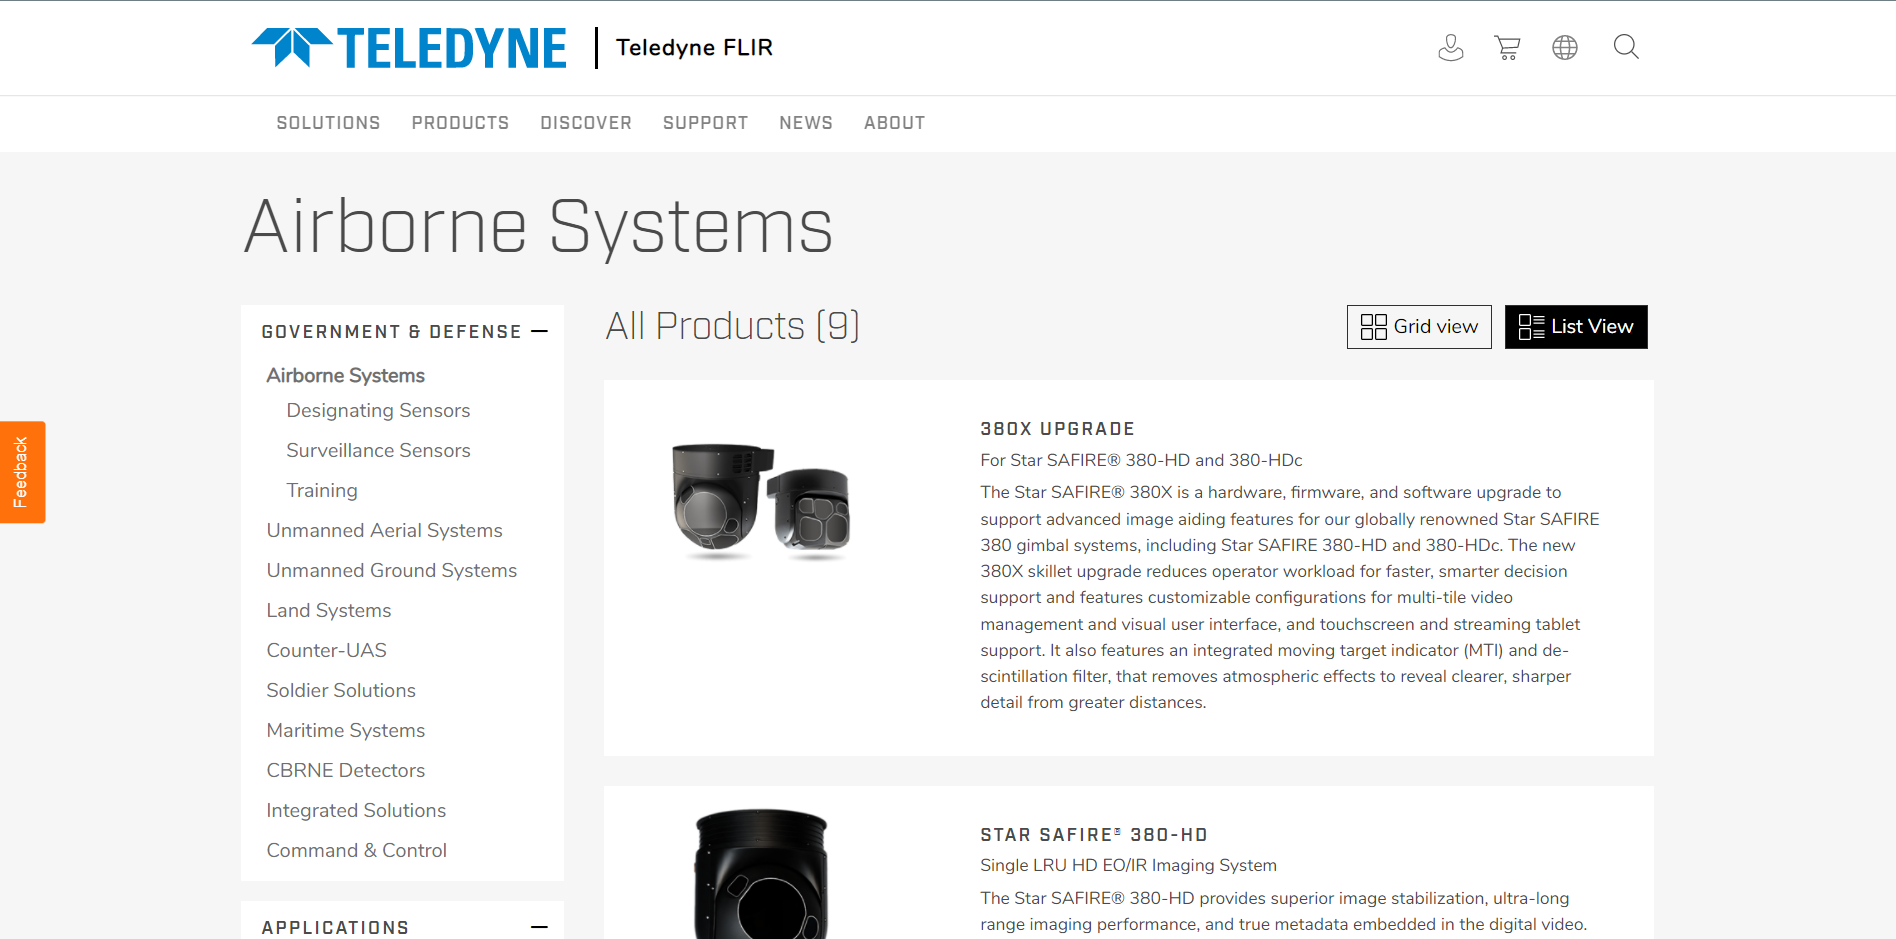Viewport: 1896px width, 939px height.
Task: Click the globe language selector icon
Action: coord(1565,47)
